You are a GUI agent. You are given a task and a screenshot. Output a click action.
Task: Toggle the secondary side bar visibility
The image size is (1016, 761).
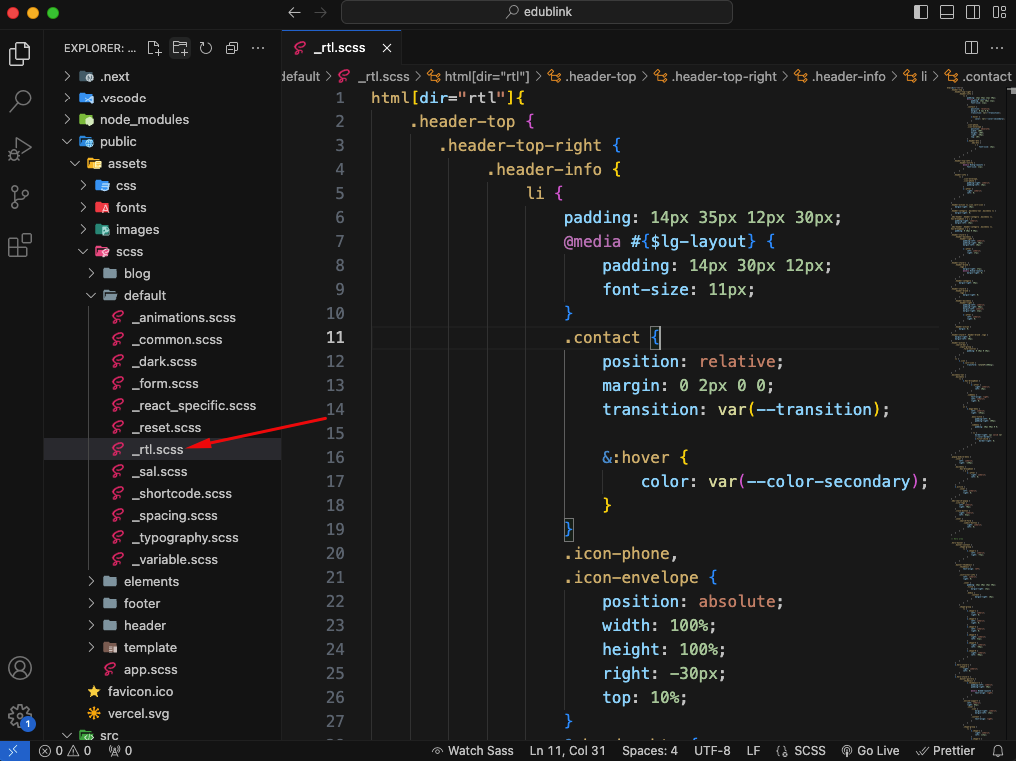[973, 12]
